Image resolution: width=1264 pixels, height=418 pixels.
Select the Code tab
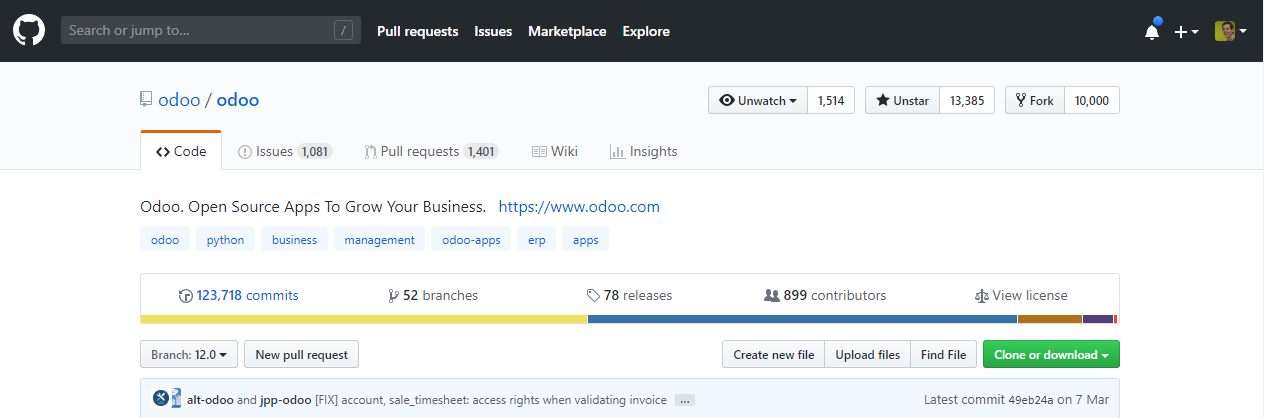[181, 151]
